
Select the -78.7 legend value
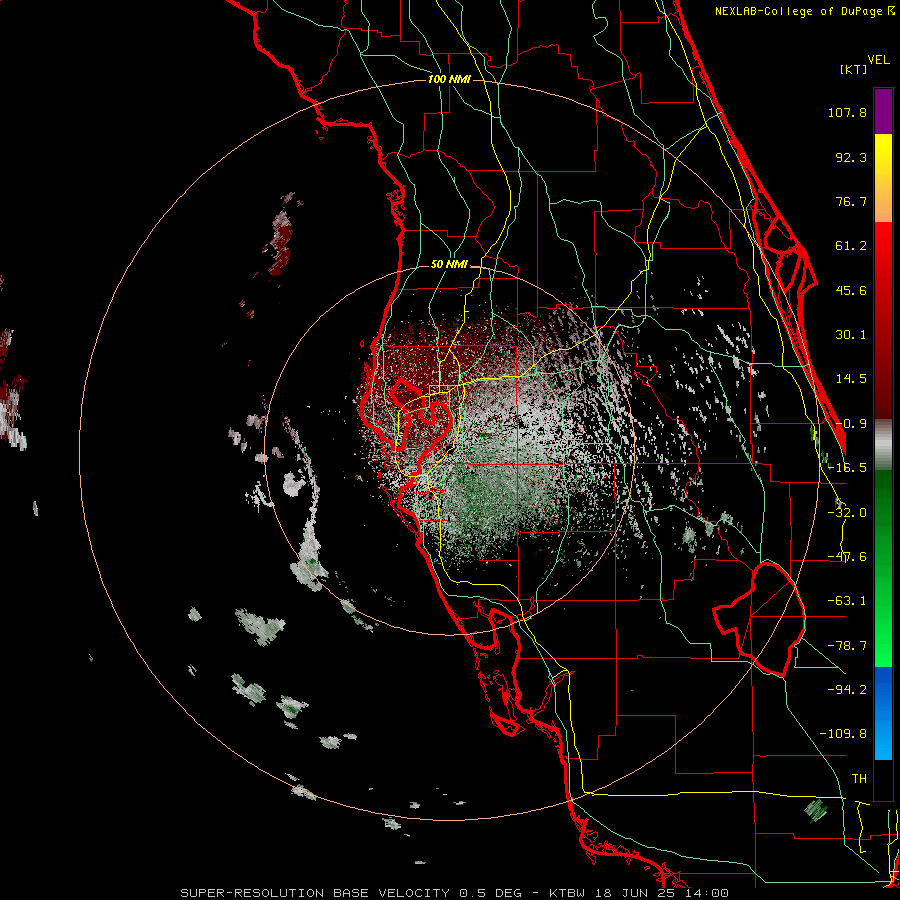click(x=847, y=646)
